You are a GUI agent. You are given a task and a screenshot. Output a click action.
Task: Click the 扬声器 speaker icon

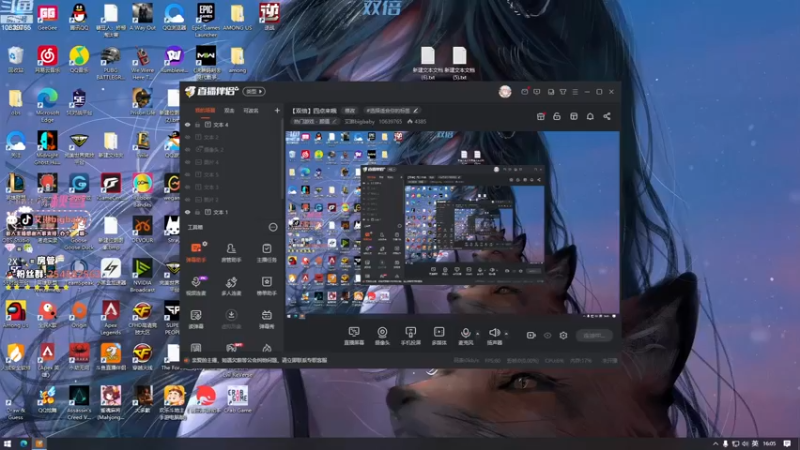point(494,334)
